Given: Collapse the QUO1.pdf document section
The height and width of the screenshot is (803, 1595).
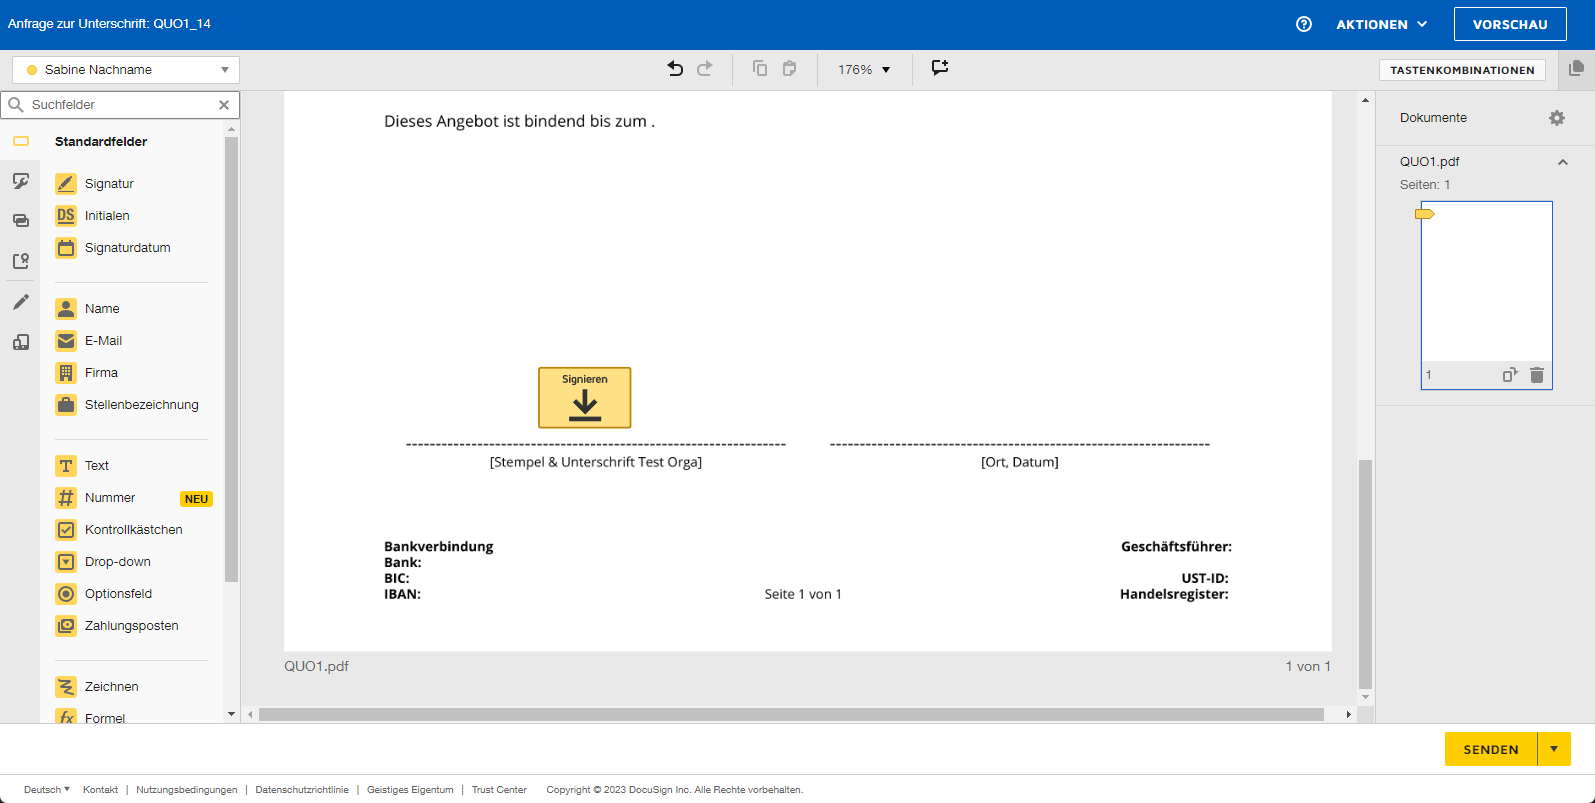Looking at the screenshot, I should [x=1563, y=162].
